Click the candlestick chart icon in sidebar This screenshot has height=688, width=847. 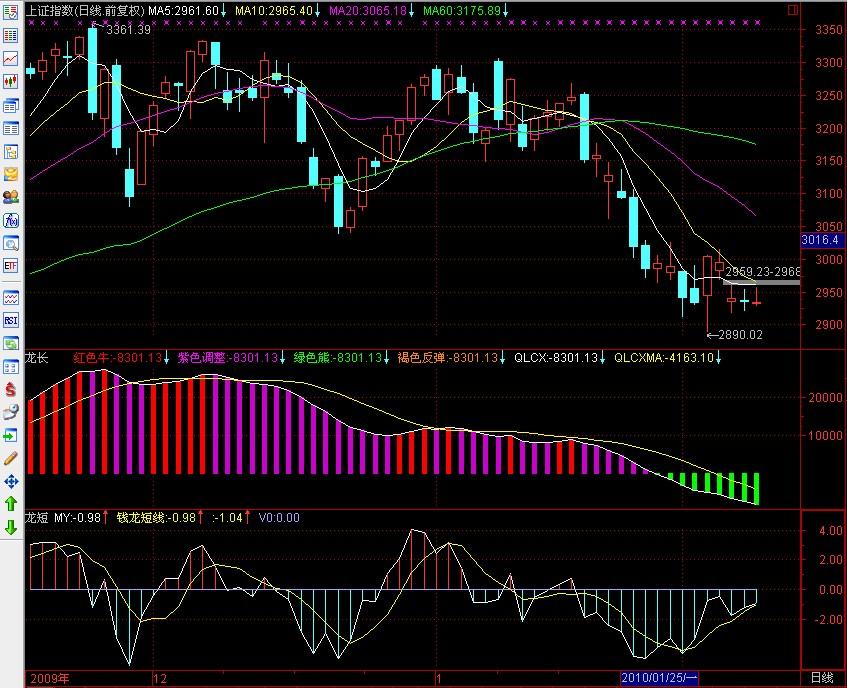[x=11, y=81]
